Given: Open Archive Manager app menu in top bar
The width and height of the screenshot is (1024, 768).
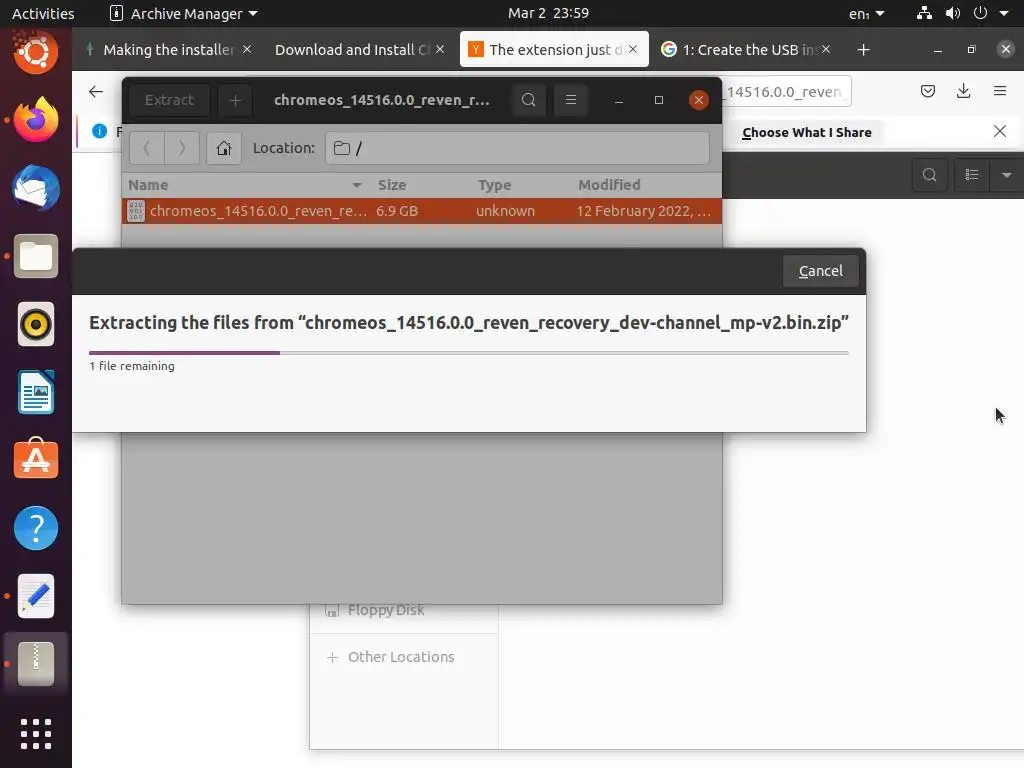Looking at the screenshot, I should [184, 13].
